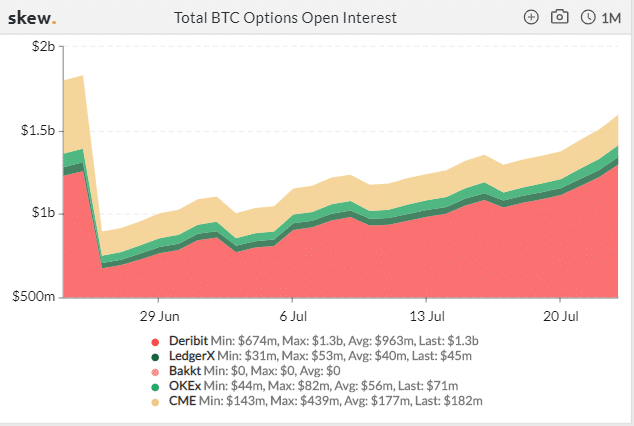Click the Total BTC Options Open Interest title
634x426 pixels.
click(285, 18)
